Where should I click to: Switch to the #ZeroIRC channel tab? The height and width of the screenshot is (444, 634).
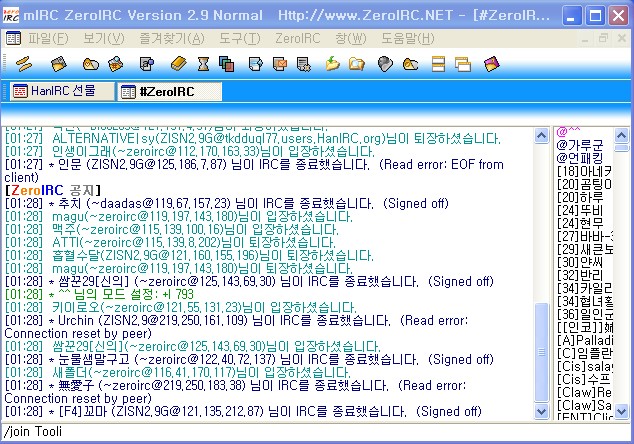pos(170,91)
